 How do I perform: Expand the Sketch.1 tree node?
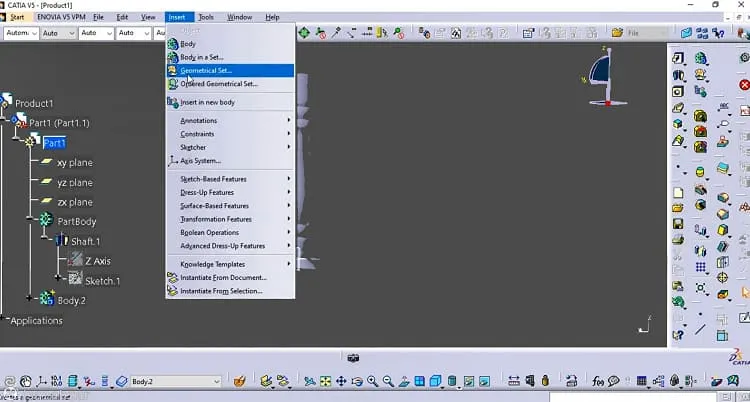tap(58, 278)
